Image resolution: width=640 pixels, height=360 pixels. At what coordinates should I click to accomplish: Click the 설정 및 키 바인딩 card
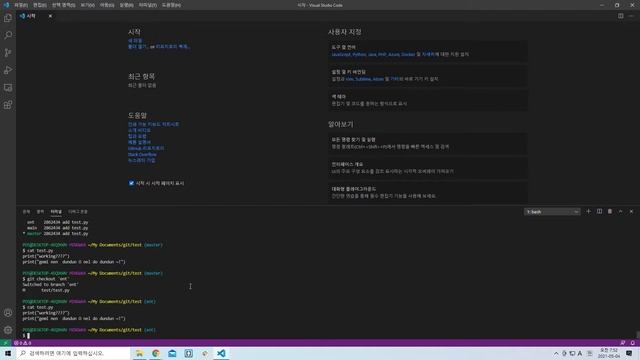(428, 76)
